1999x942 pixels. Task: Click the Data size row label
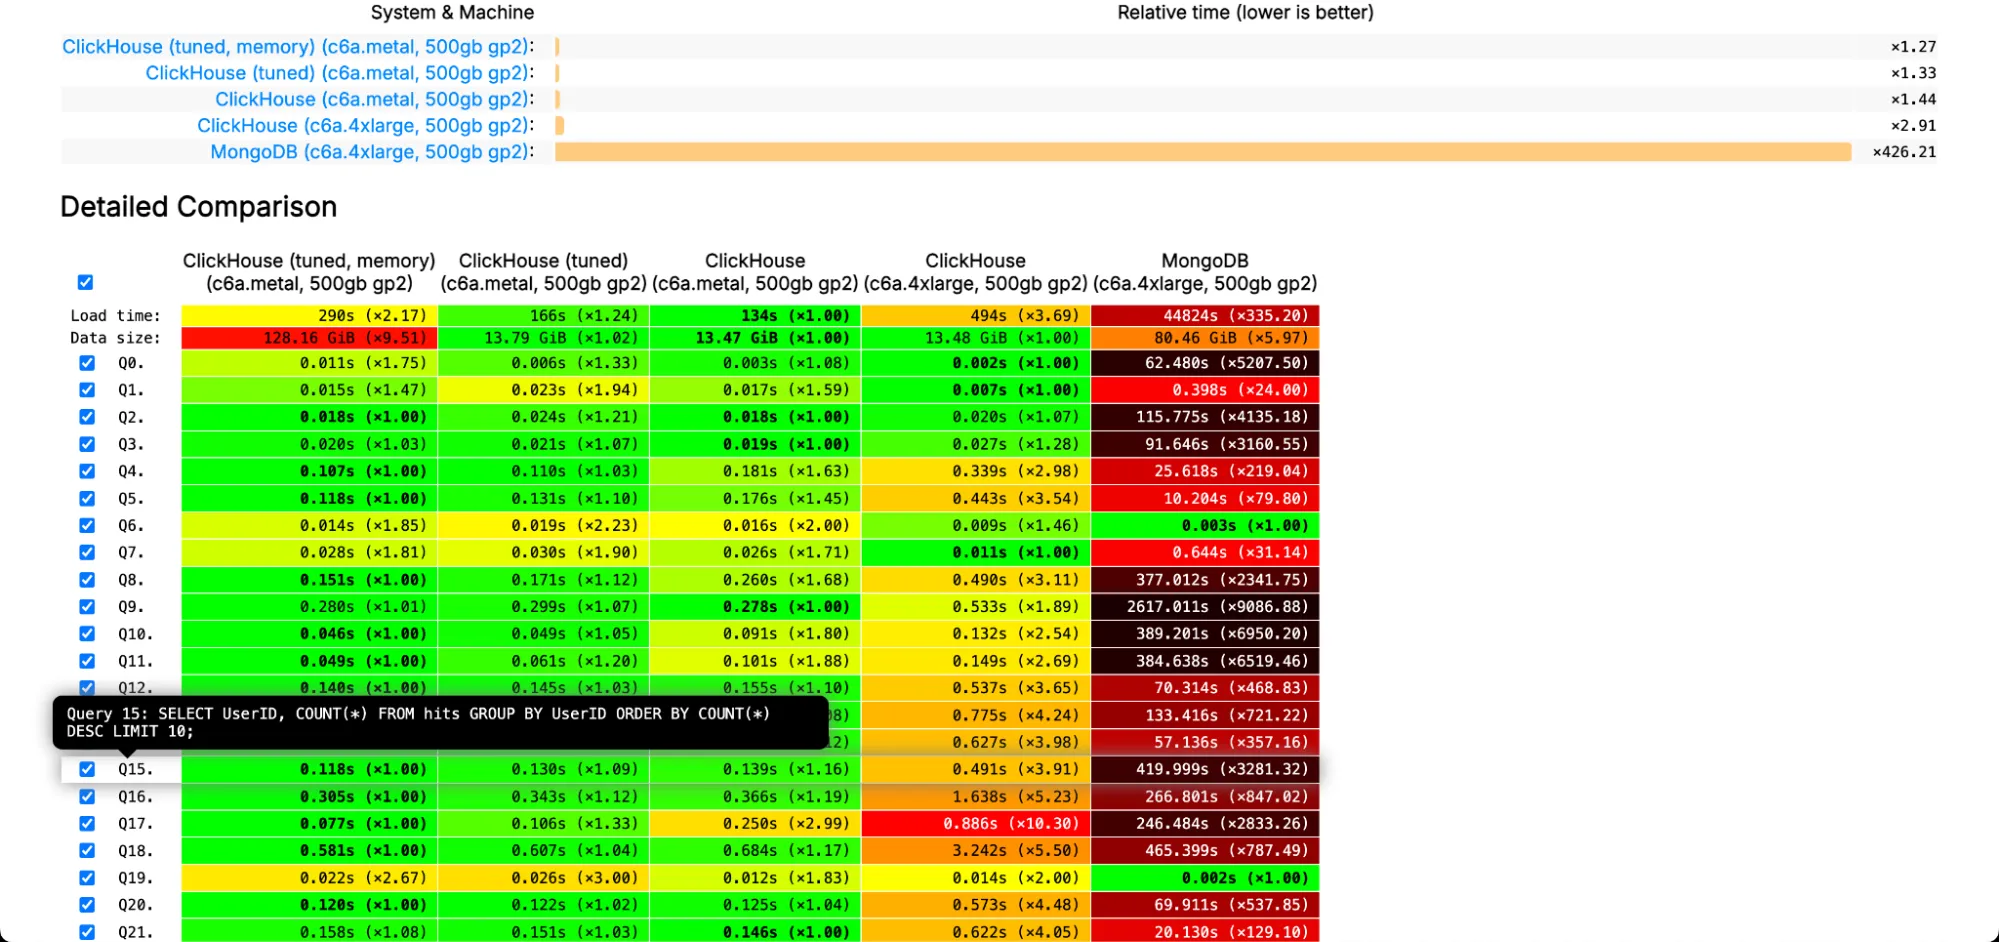click(115, 338)
